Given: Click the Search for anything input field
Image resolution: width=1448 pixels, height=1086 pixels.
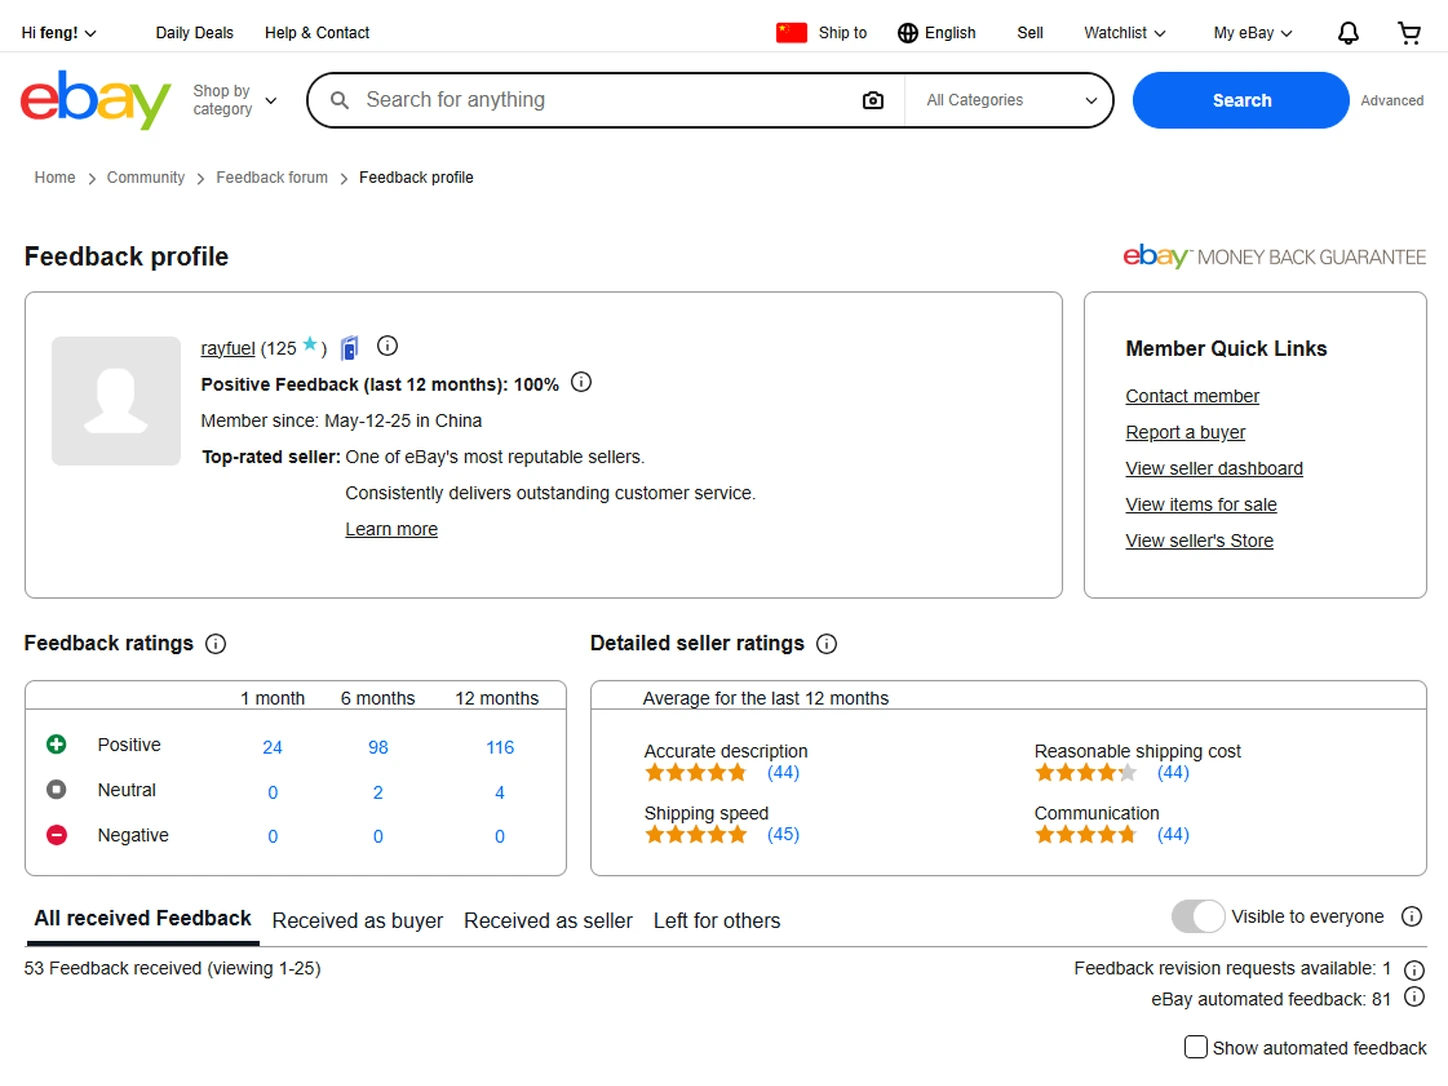Looking at the screenshot, I should coord(605,100).
